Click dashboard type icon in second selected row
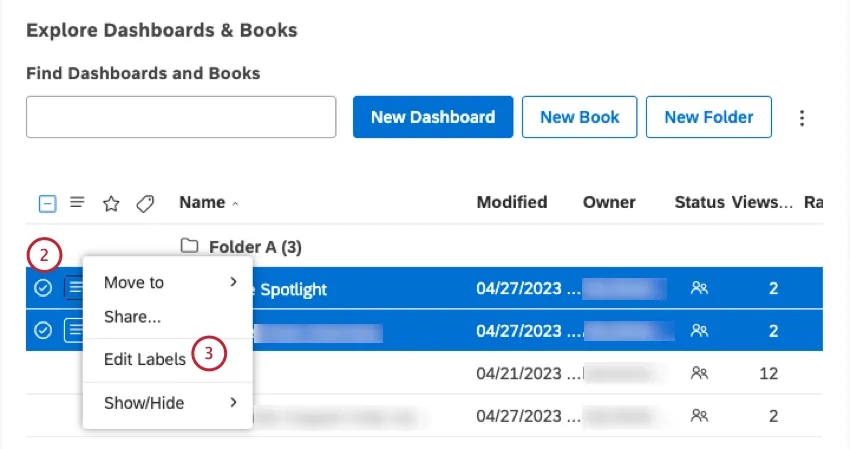The width and height of the screenshot is (850, 449). point(73,330)
